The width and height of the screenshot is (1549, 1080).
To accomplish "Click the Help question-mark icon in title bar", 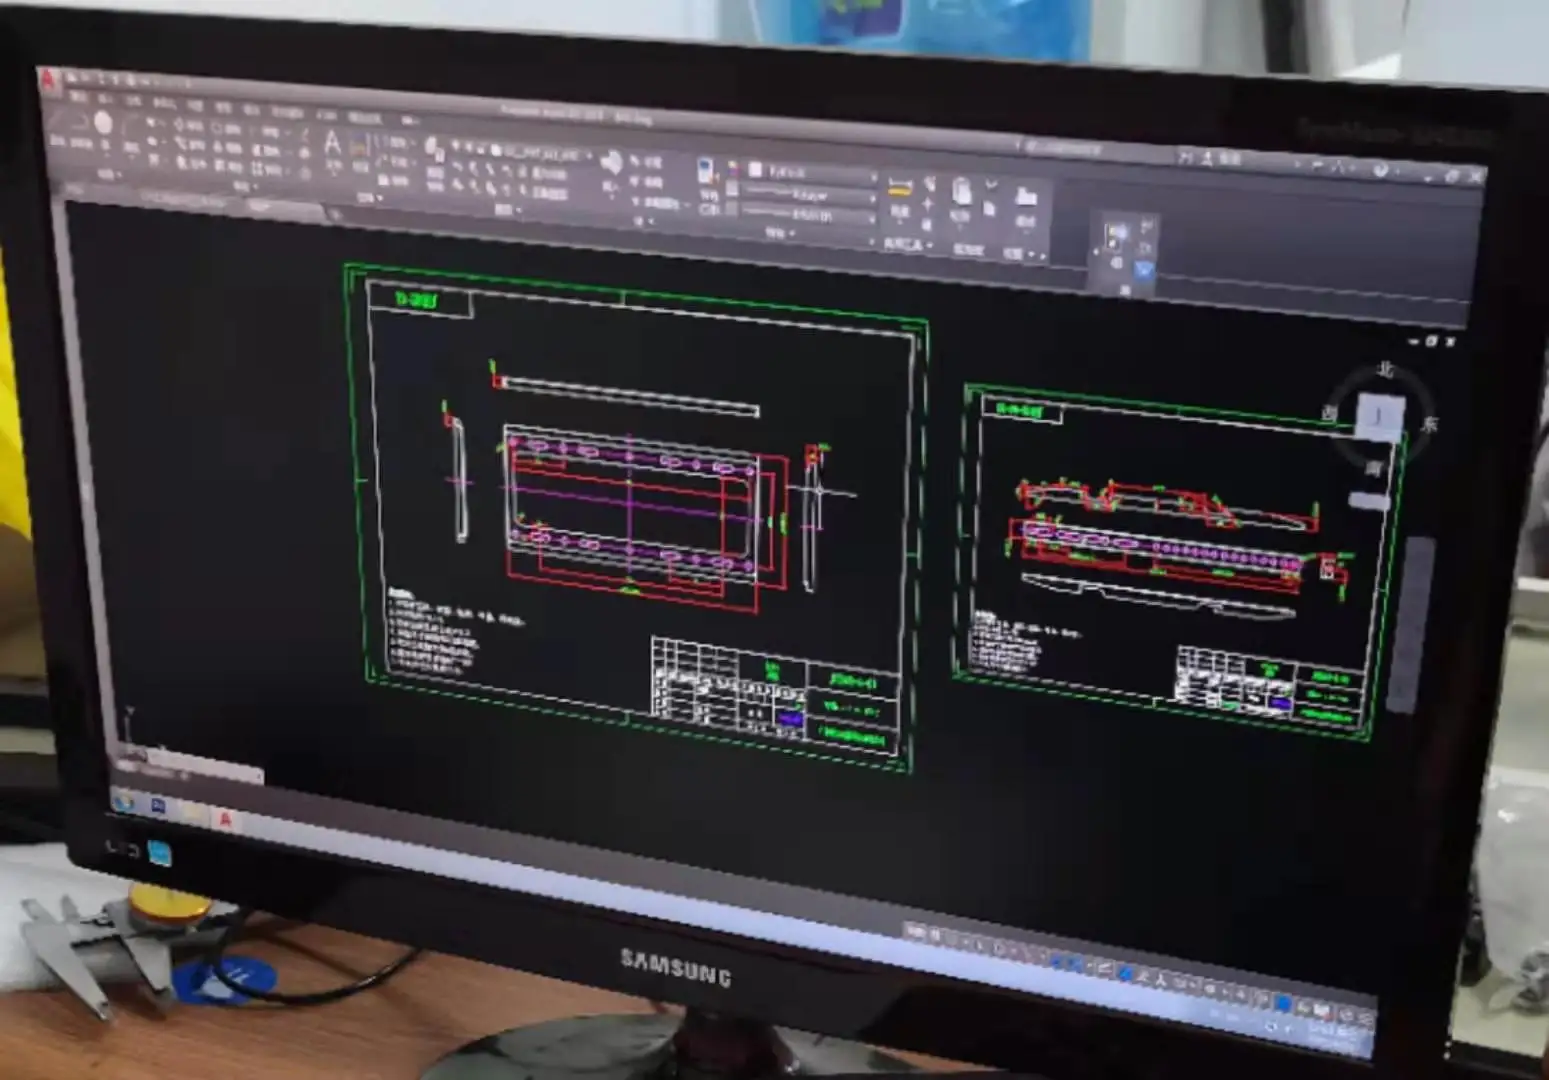I will [1381, 170].
